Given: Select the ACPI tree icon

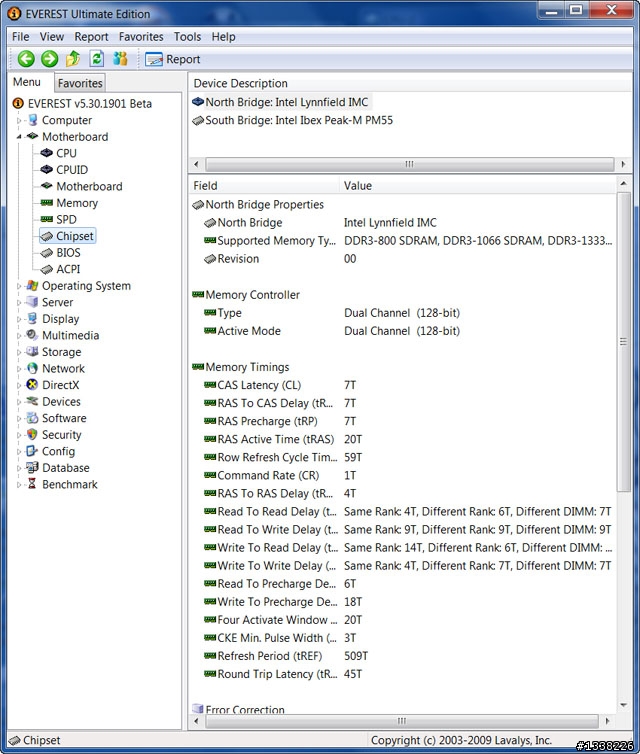Looking at the screenshot, I should (47, 269).
